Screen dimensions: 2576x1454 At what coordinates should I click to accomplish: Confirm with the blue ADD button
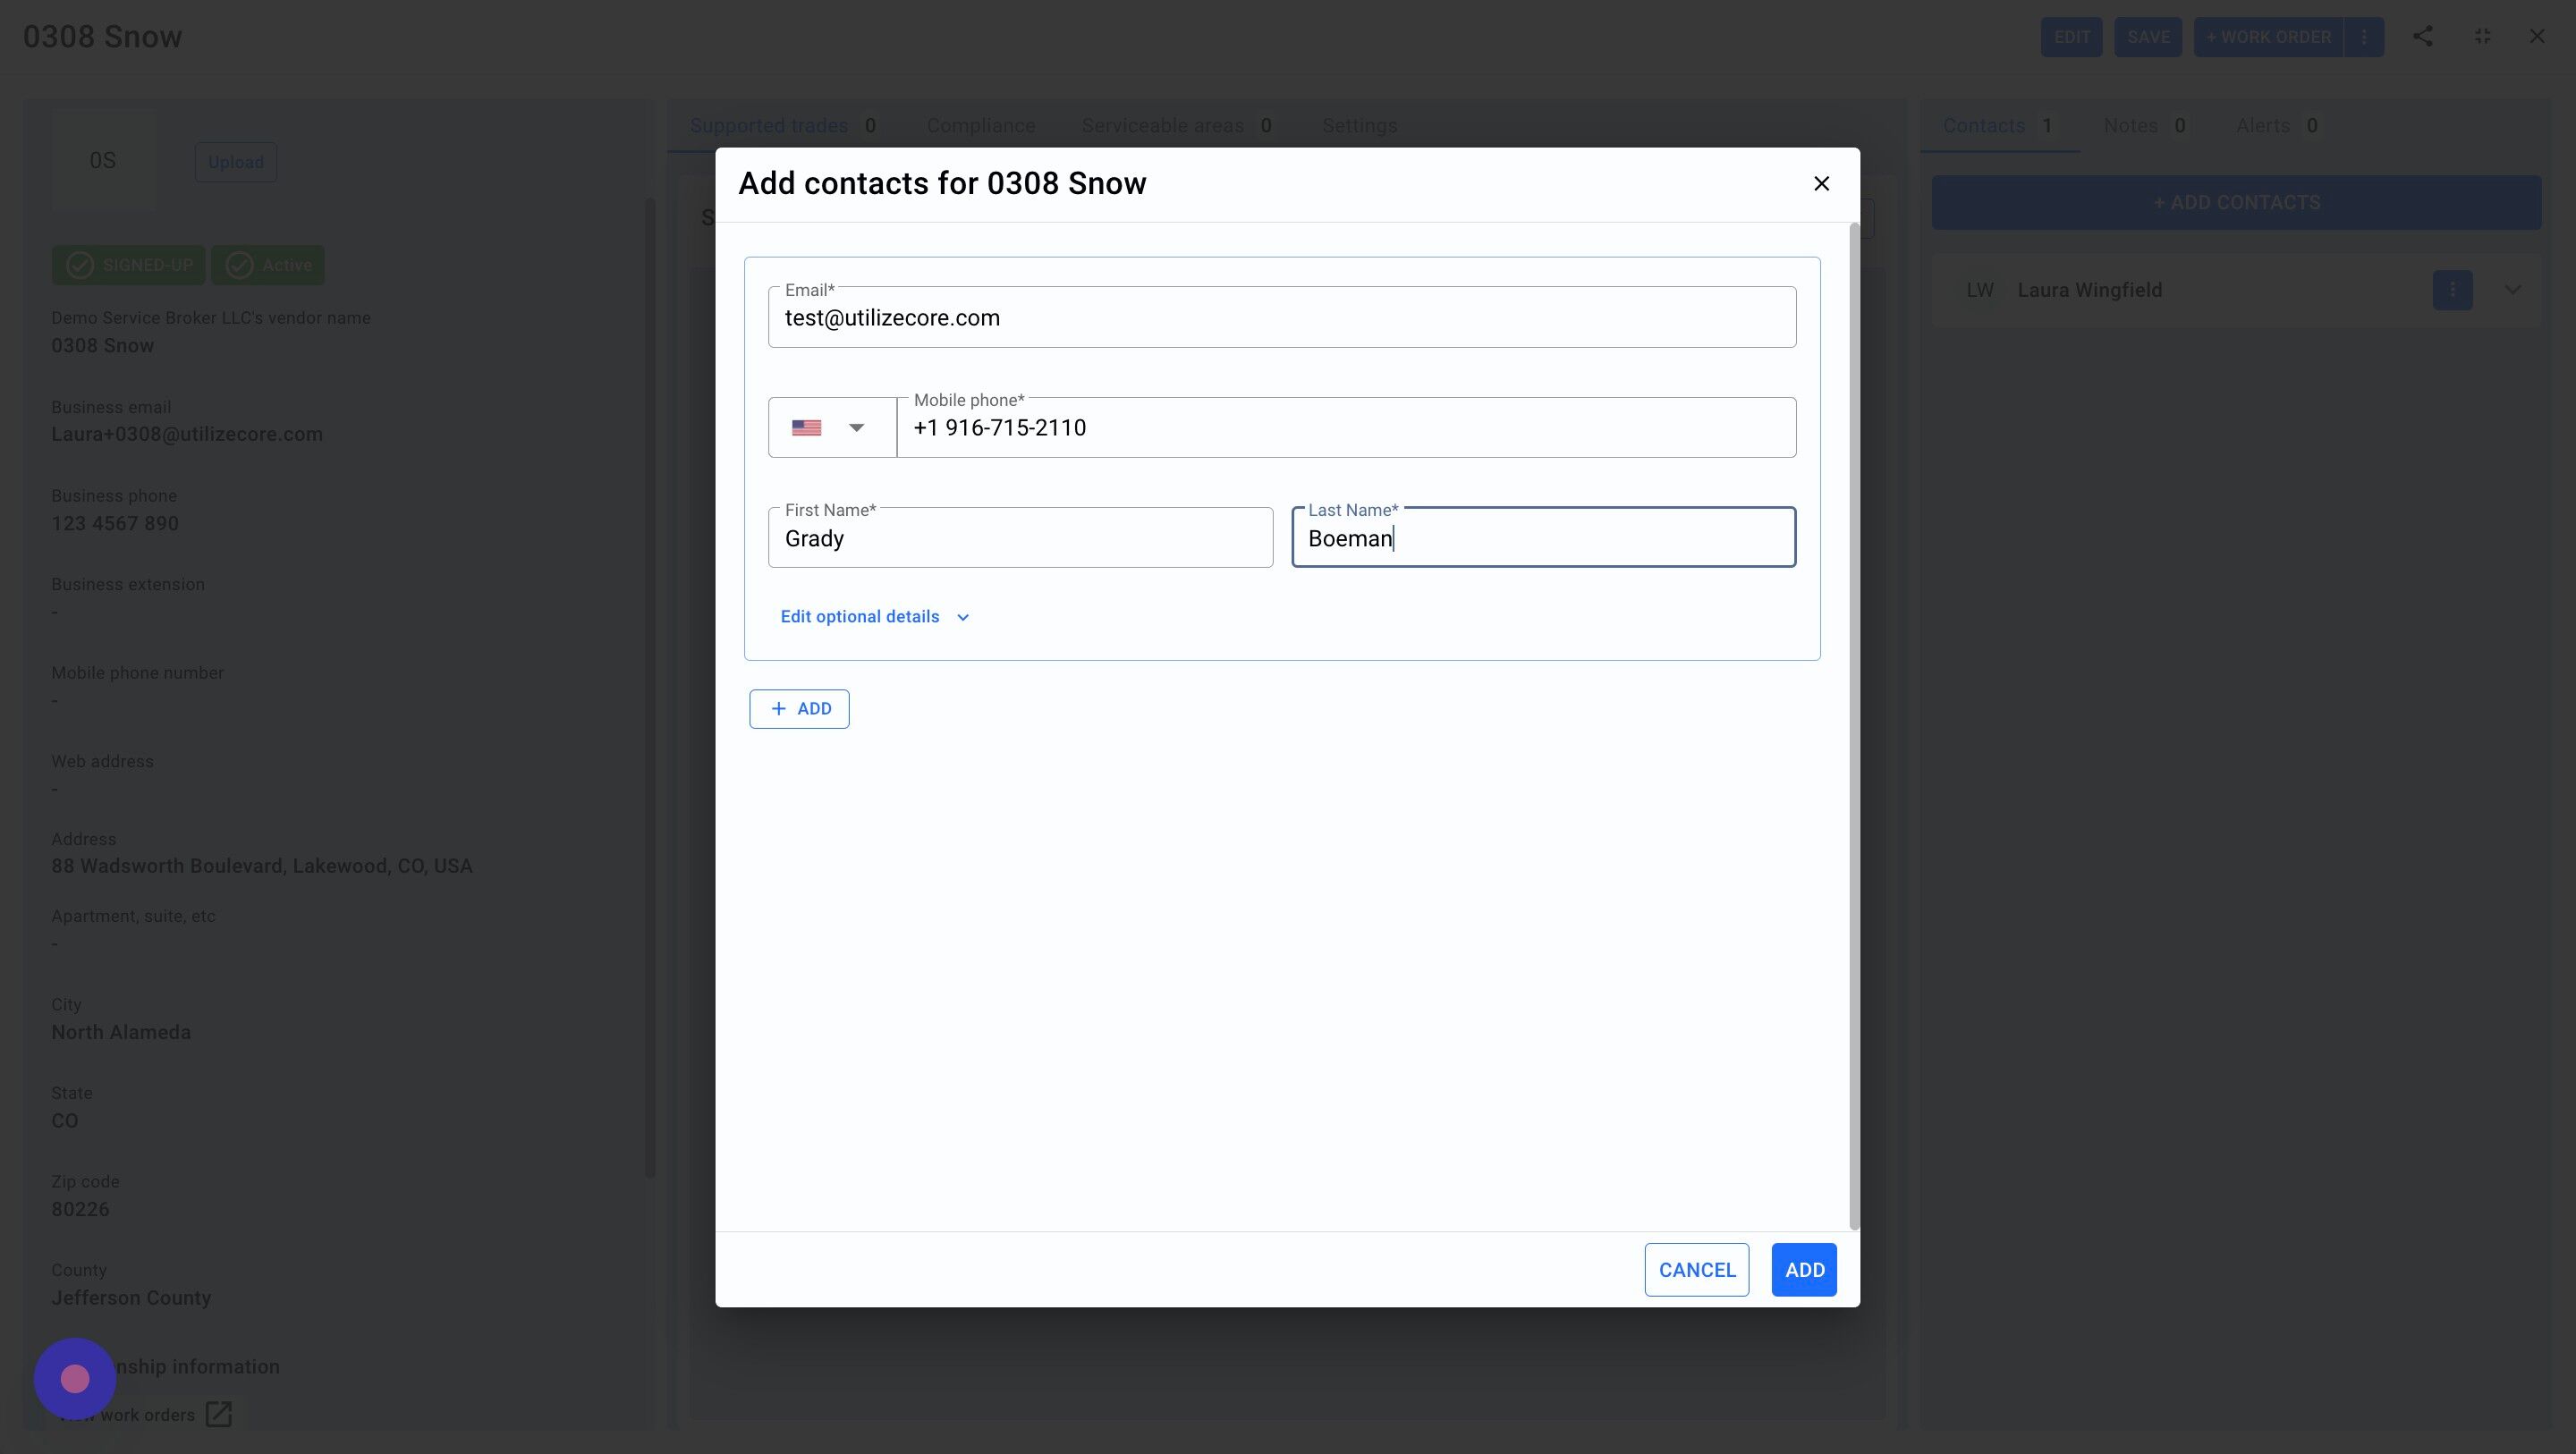click(x=1803, y=1270)
